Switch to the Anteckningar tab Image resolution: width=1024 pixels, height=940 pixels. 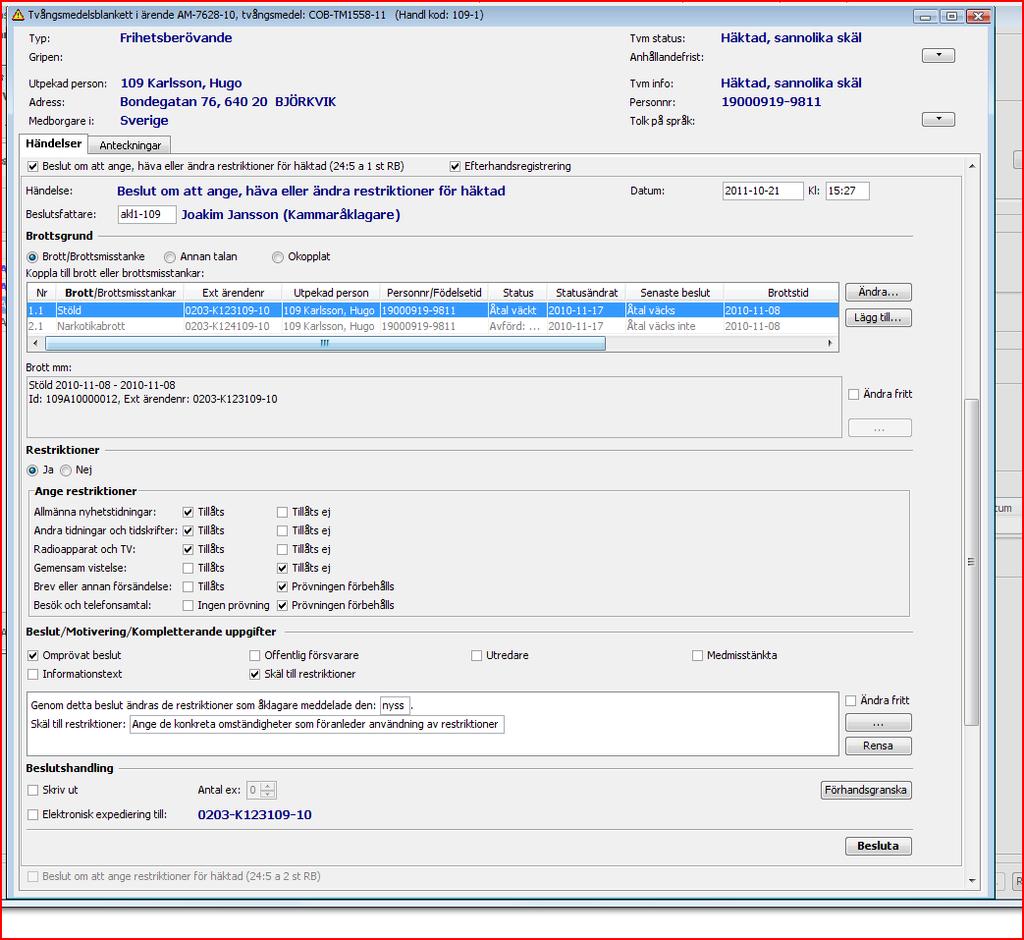pyautogui.click(x=130, y=145)
